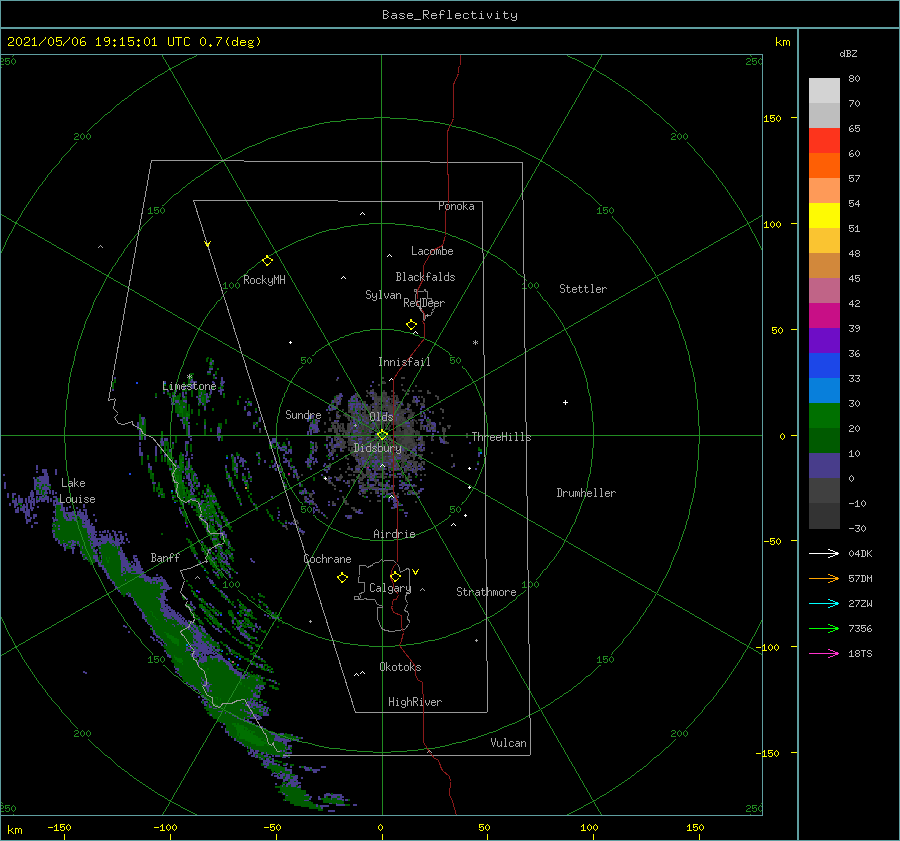Select the yellow diamond marker below Cochrane
The width and height of the screenshot is (900, 841).
pyautogui.click(x=342, y=578)
